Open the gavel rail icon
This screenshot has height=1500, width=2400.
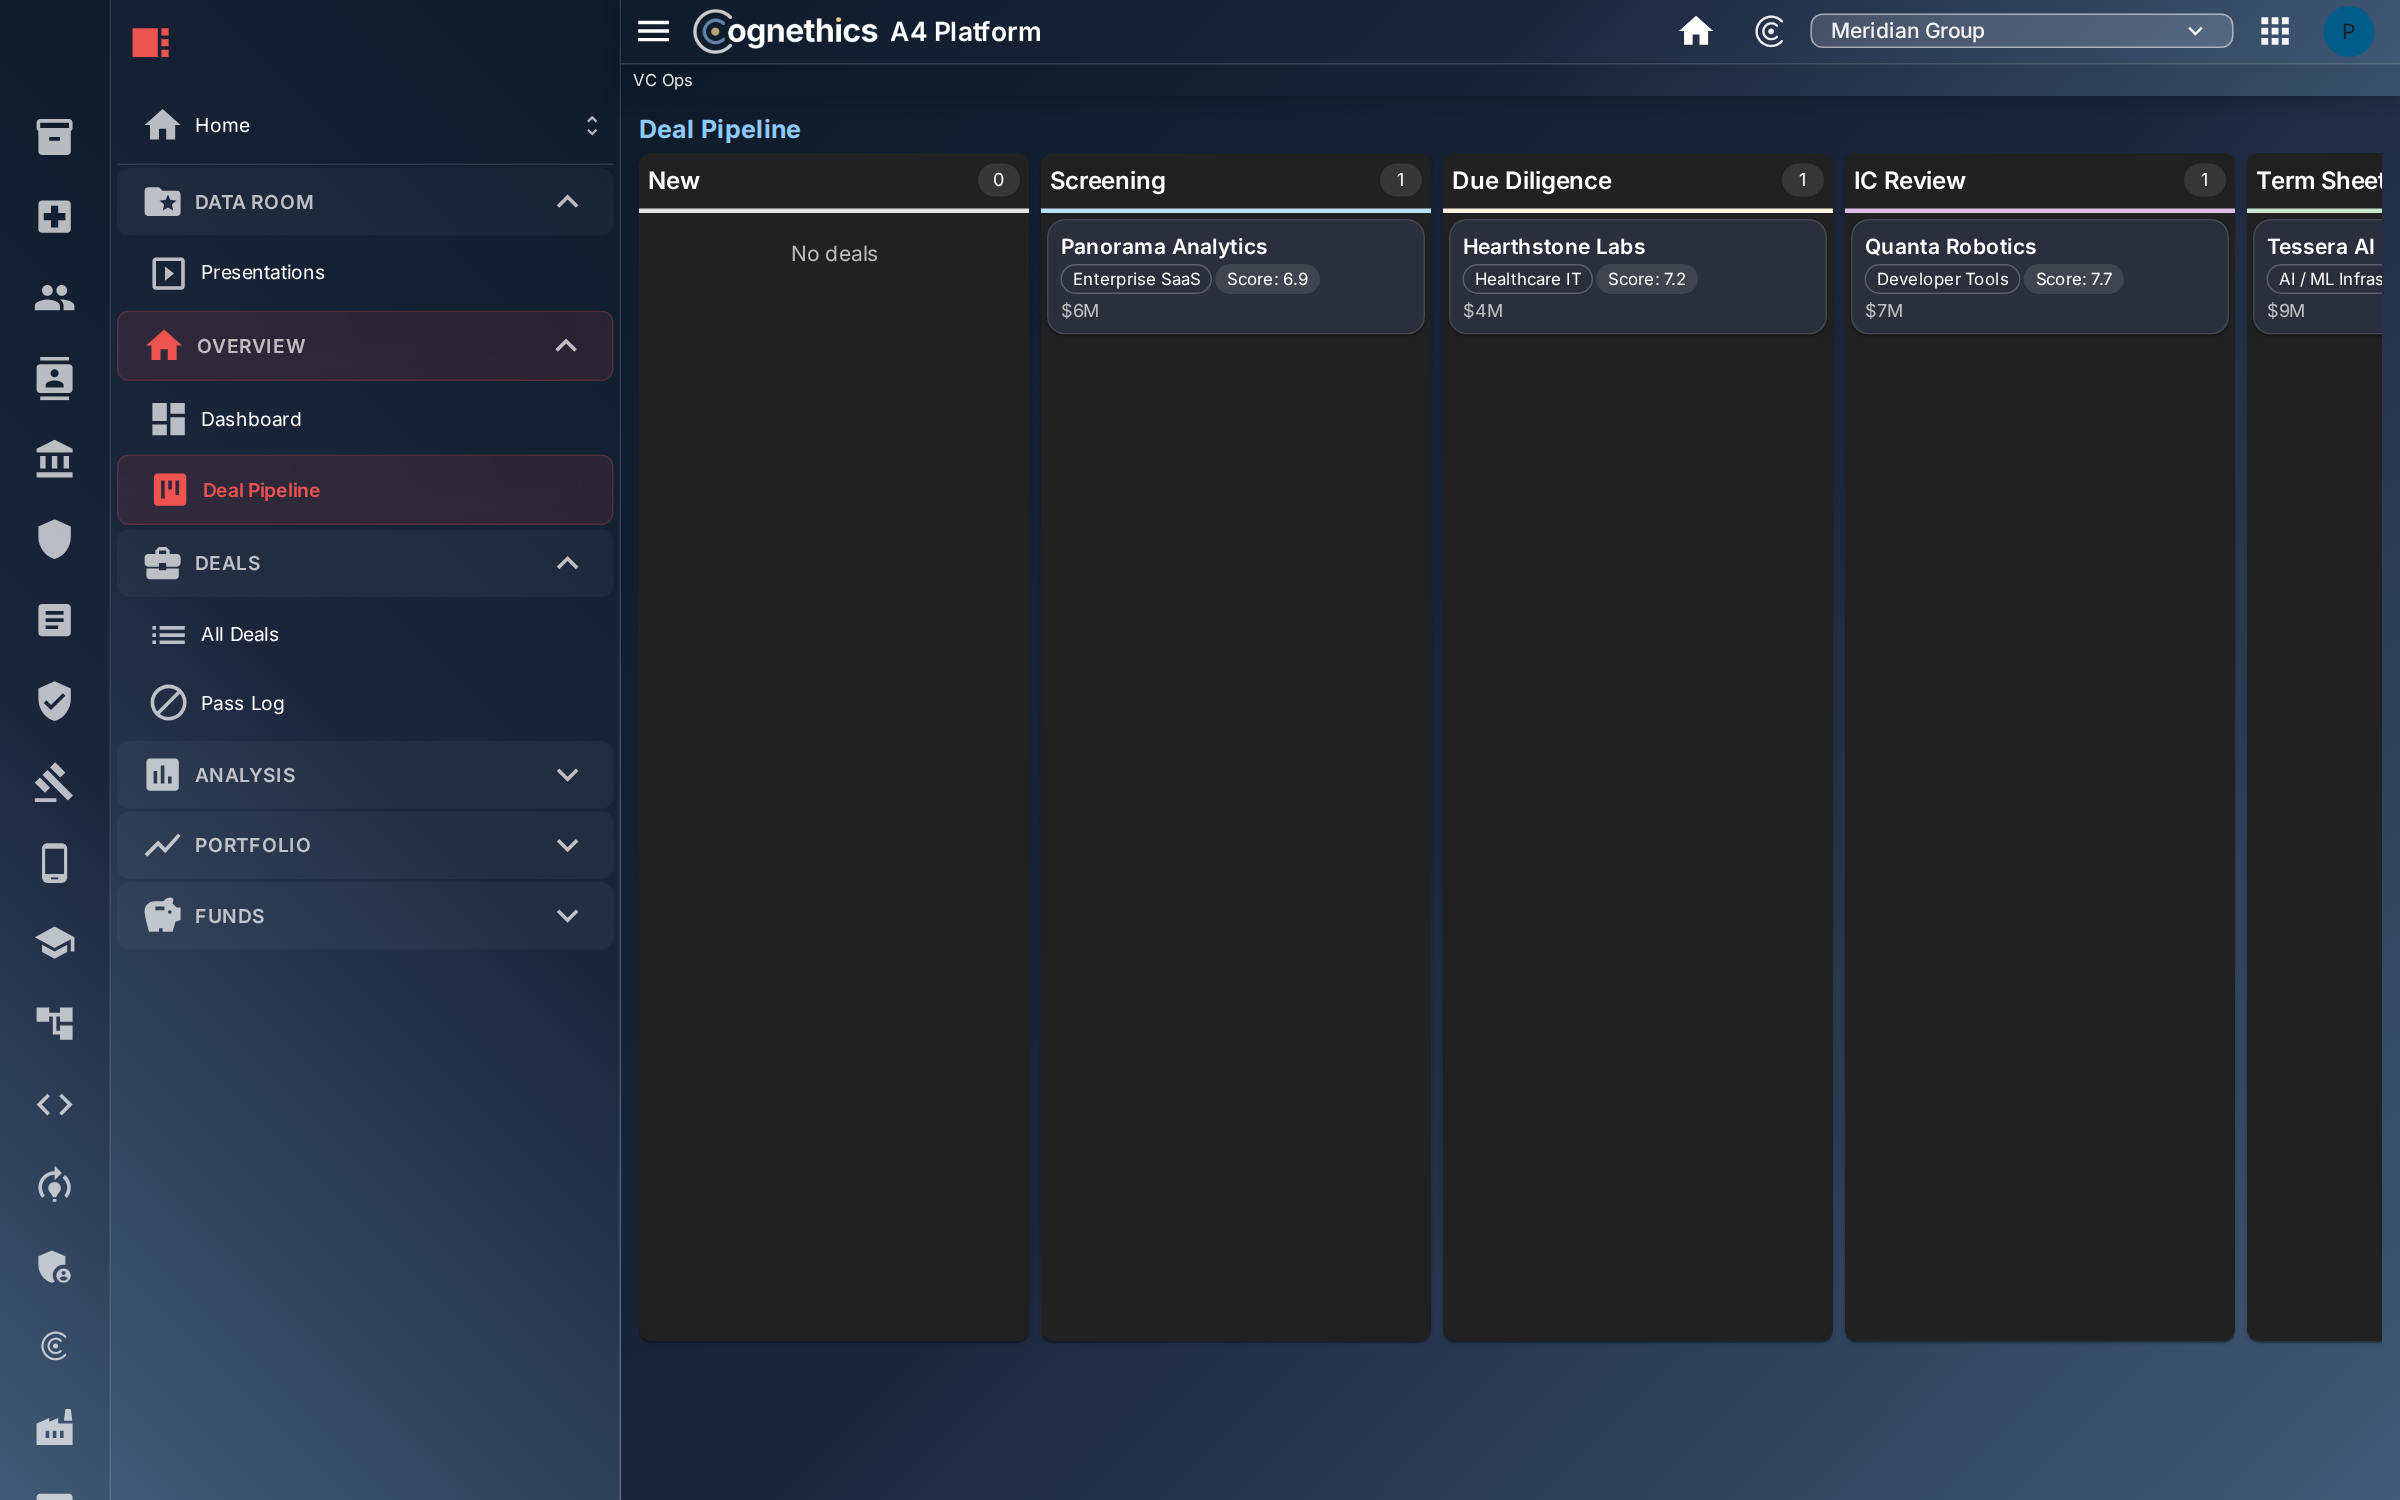[54, 782]
